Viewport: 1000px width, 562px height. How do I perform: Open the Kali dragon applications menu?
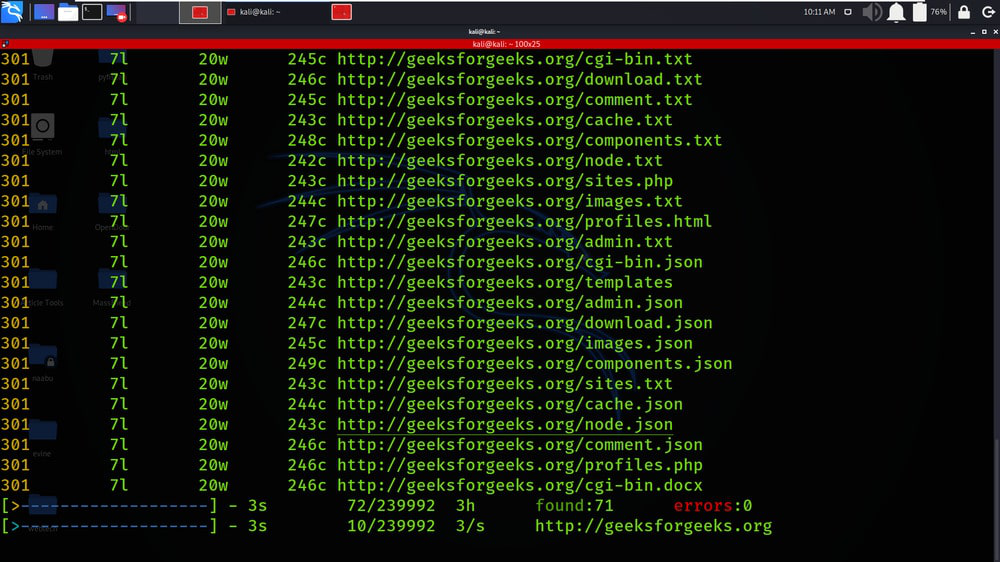(12, 11)
